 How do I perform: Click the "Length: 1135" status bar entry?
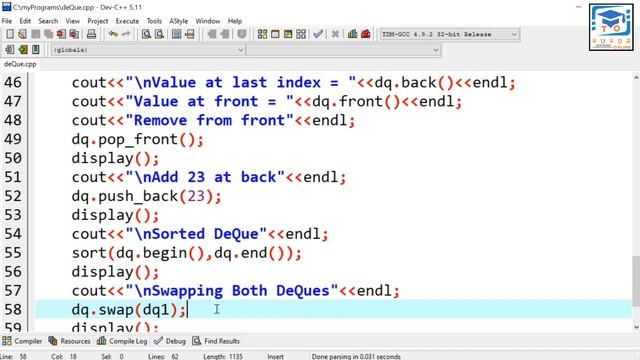223,356
